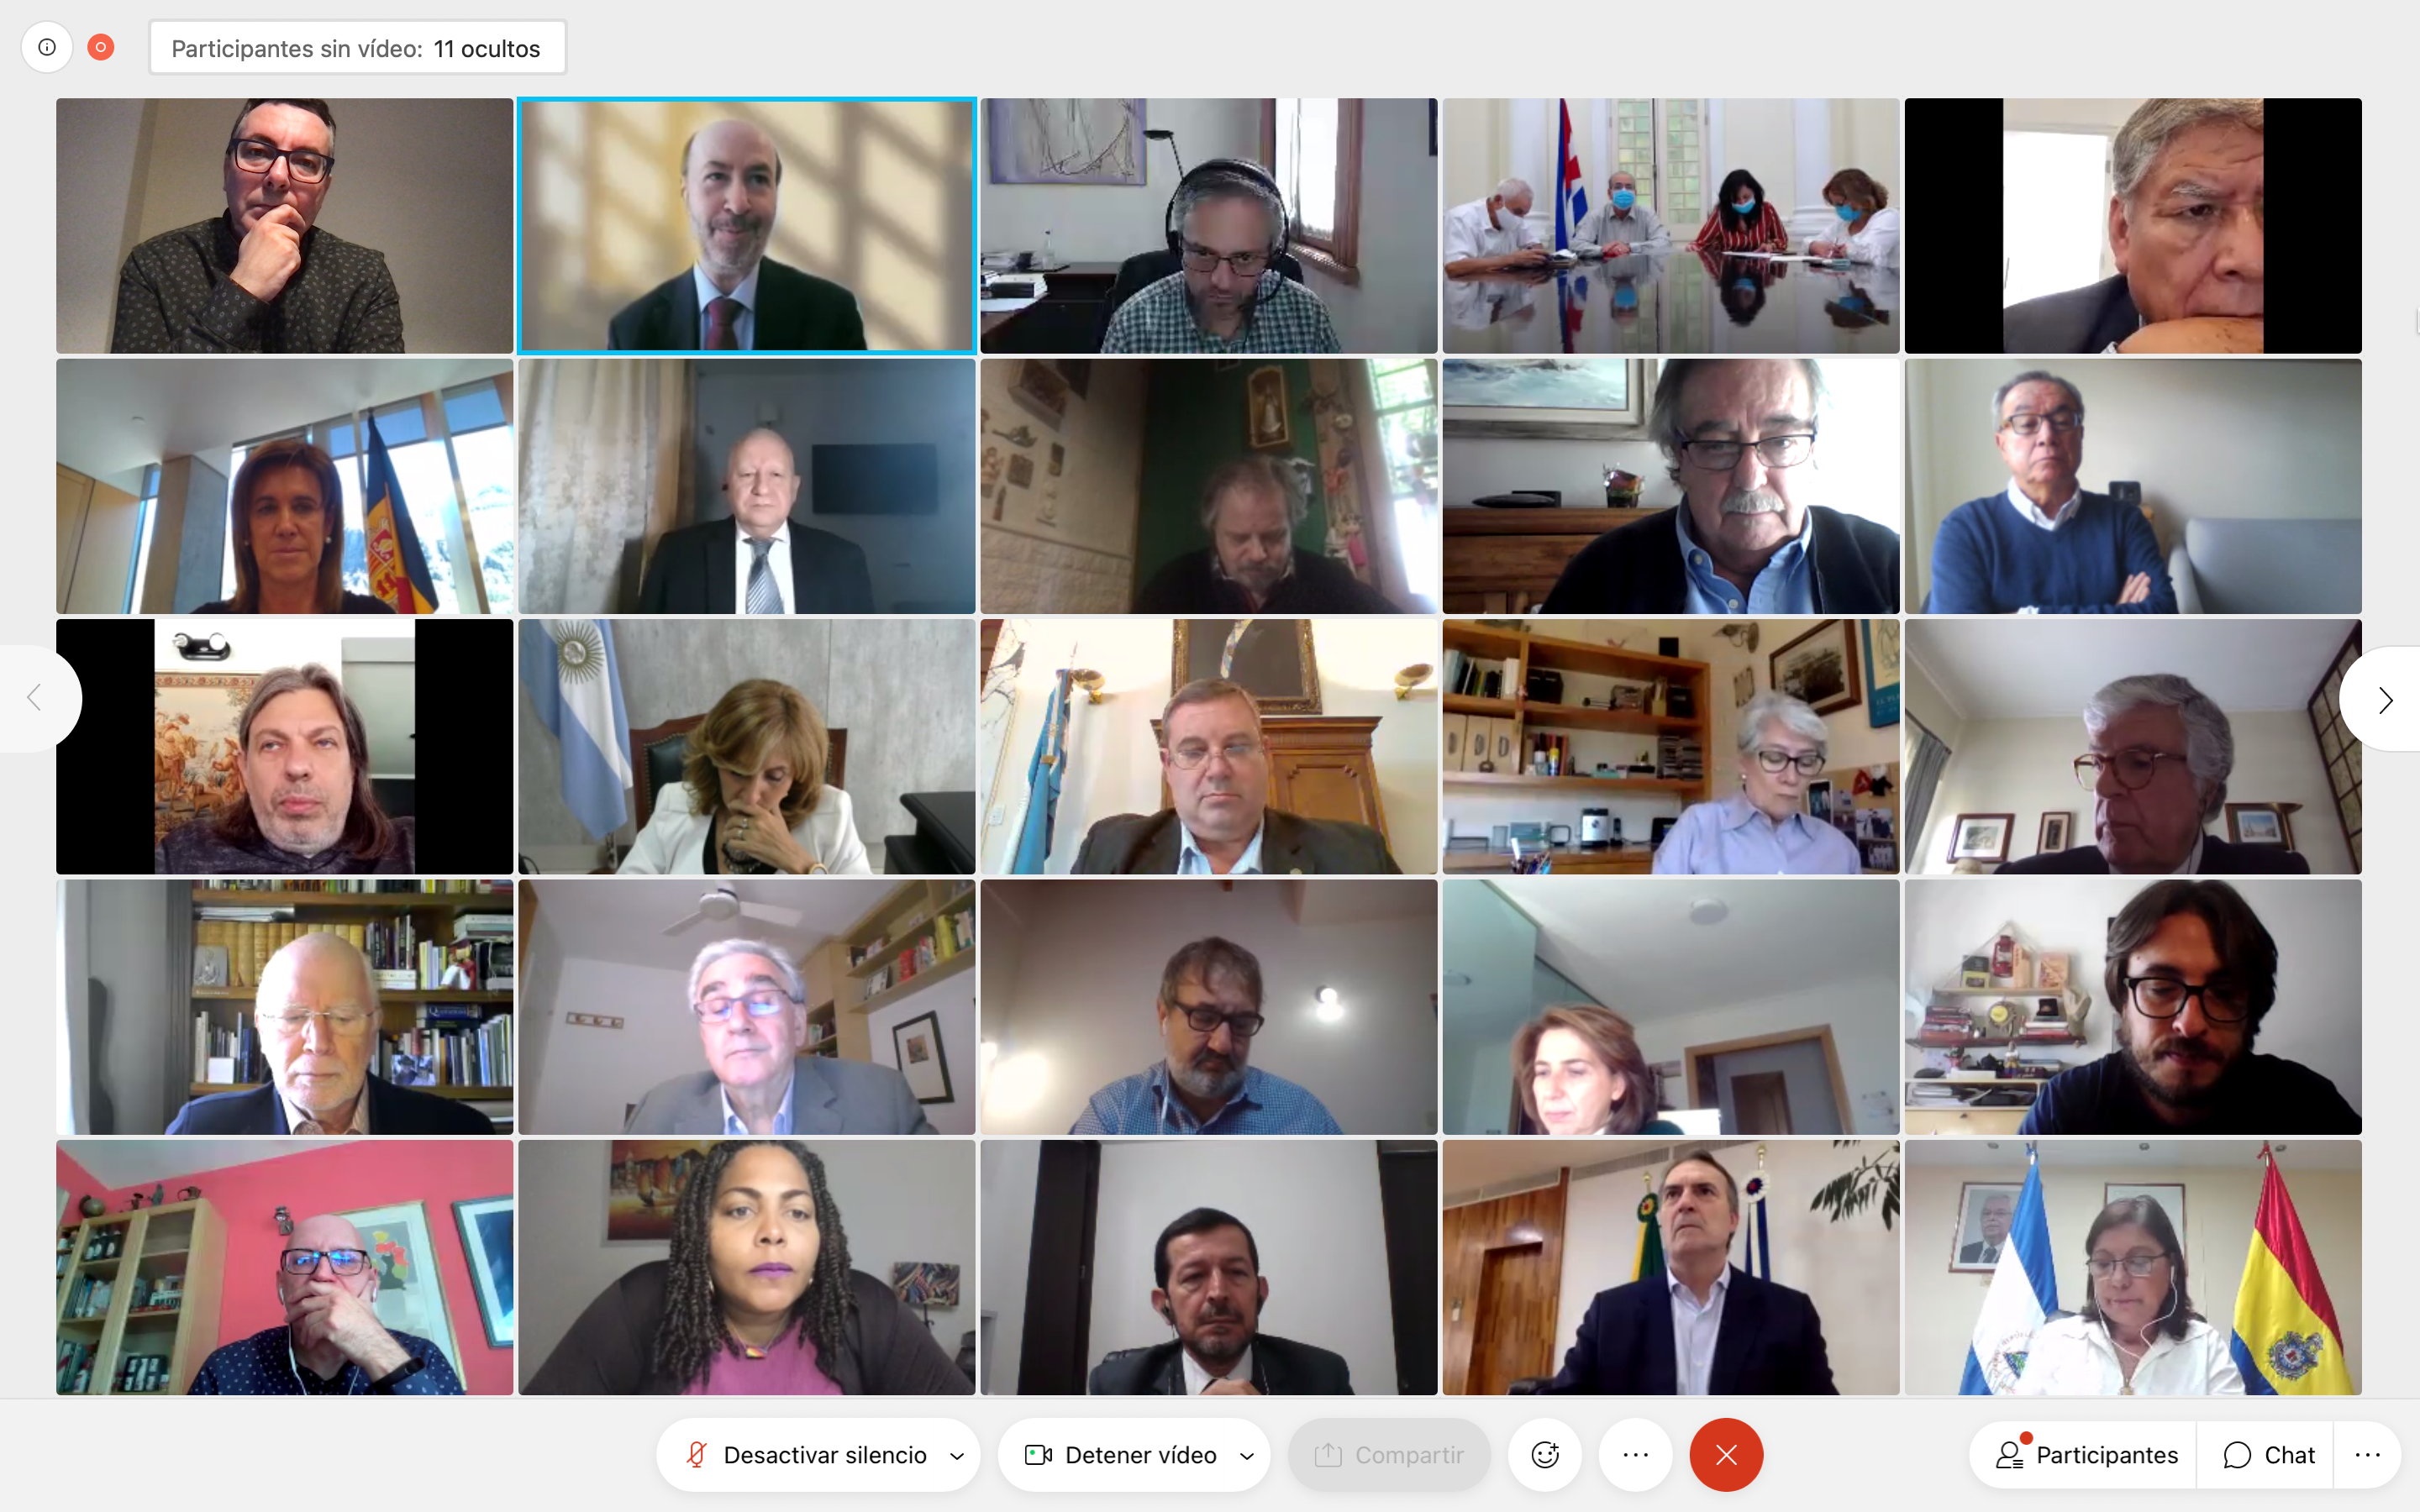2420x1512 pixels.
Task: Select video tile with Argentine flag and woman
Action: point(747,746)
